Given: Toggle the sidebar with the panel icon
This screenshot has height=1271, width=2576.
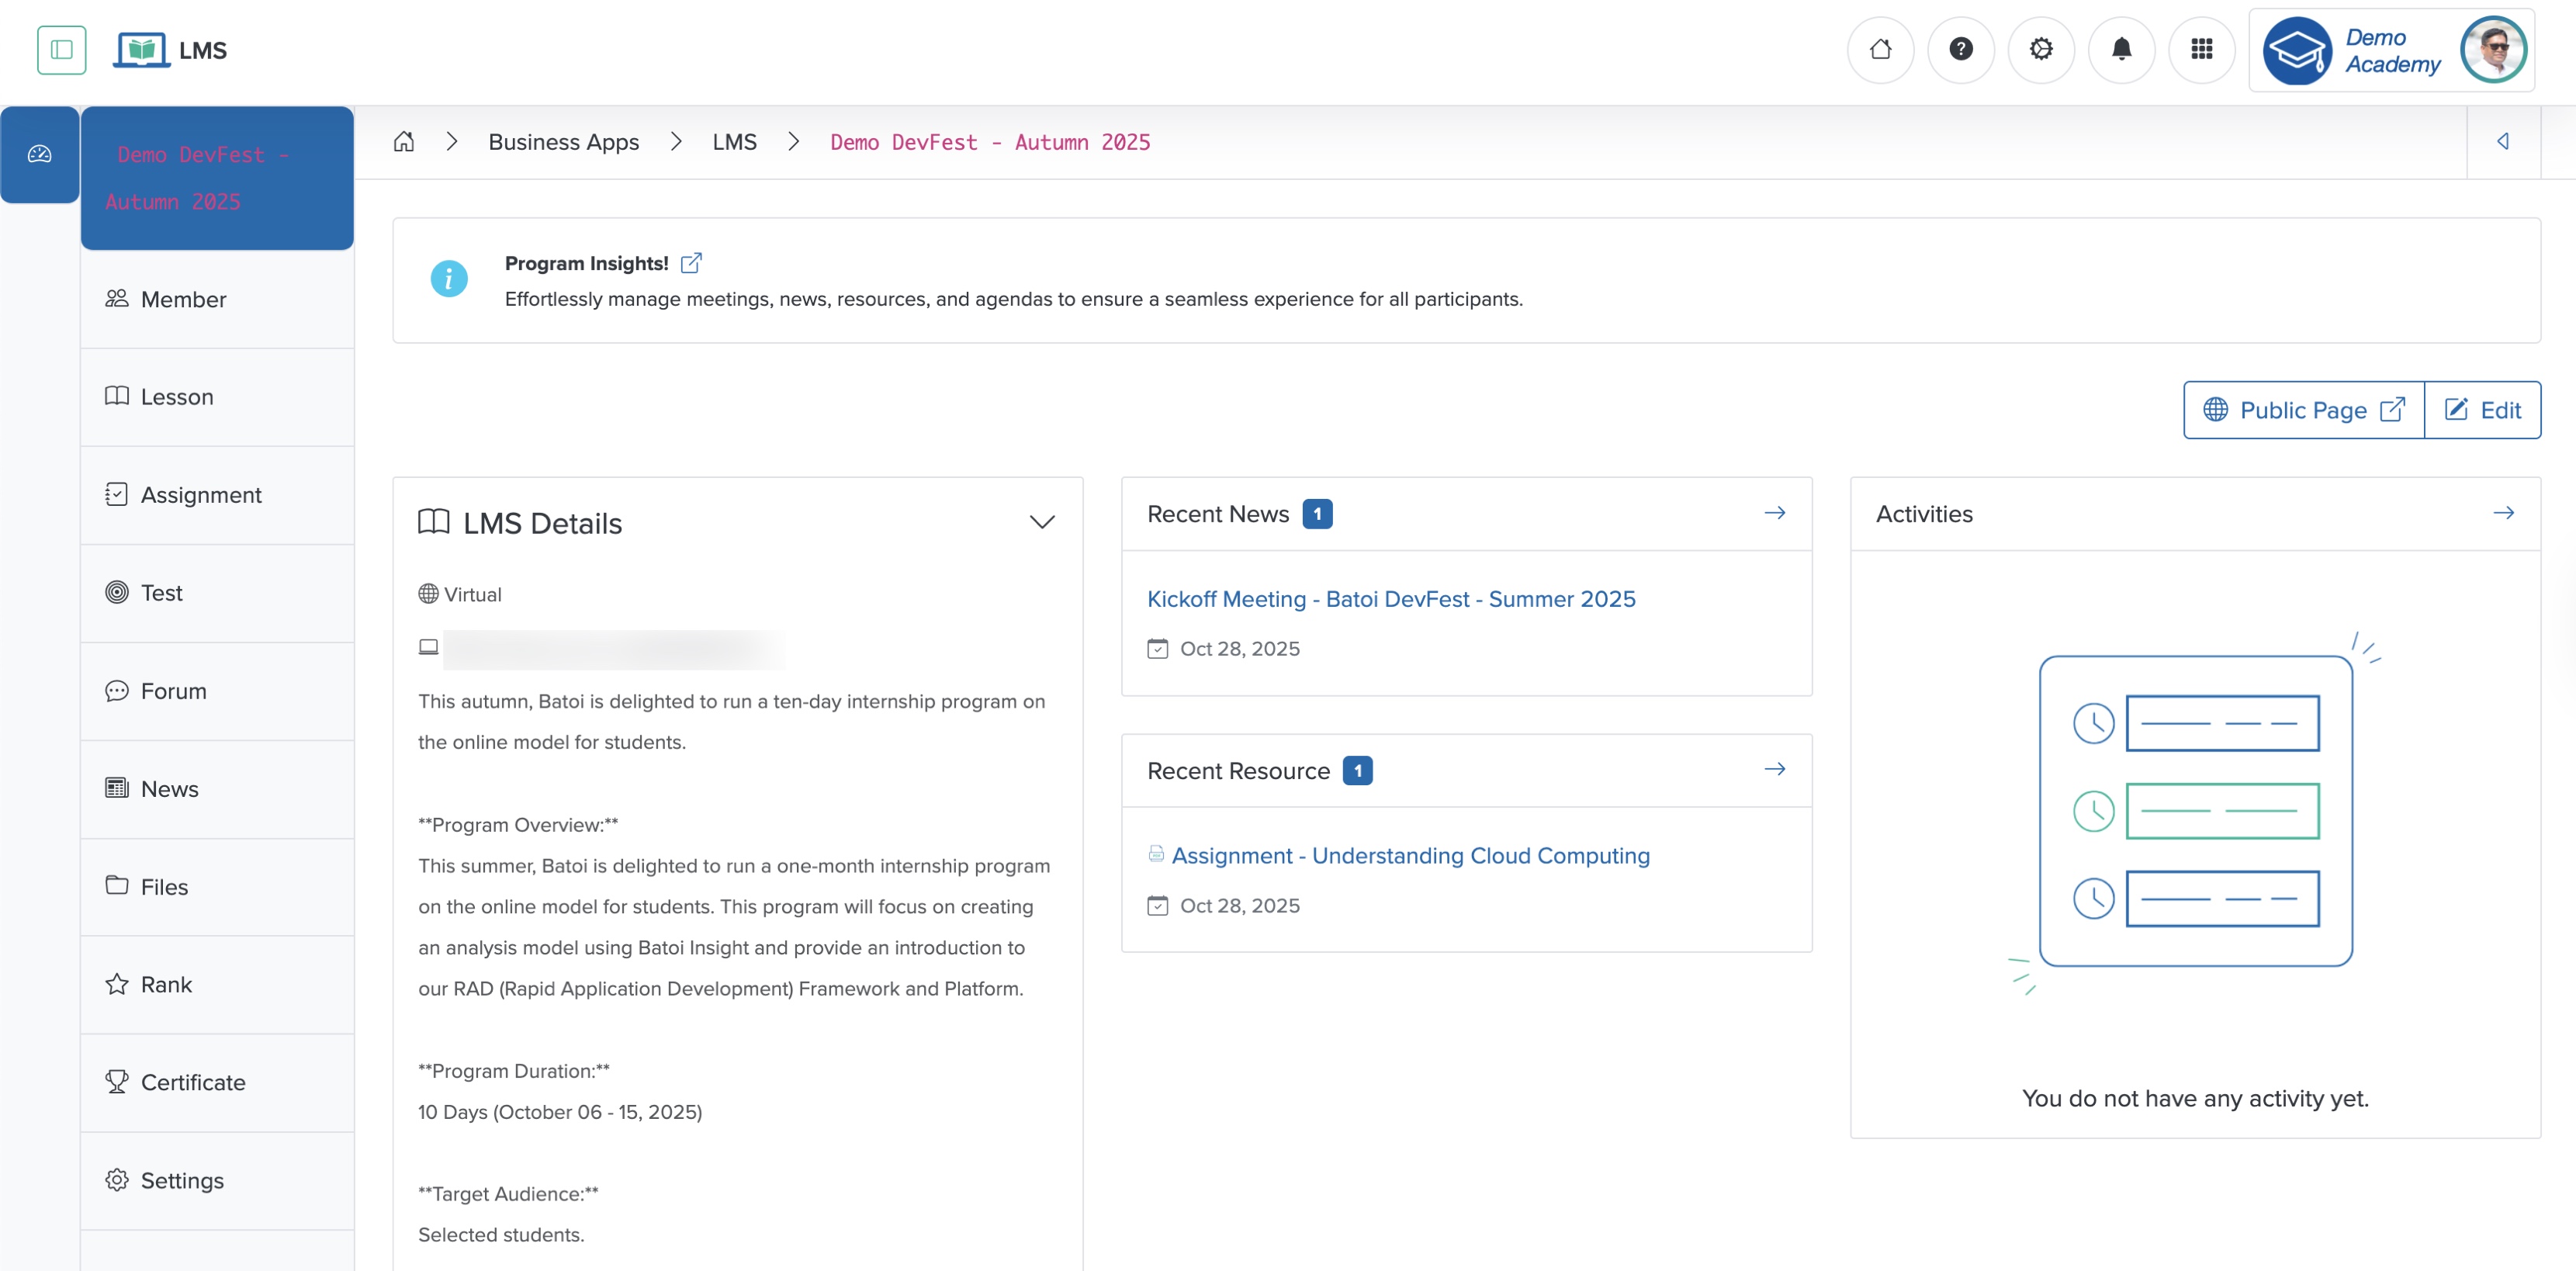Looking at the screenshot, I should (61, 50).
